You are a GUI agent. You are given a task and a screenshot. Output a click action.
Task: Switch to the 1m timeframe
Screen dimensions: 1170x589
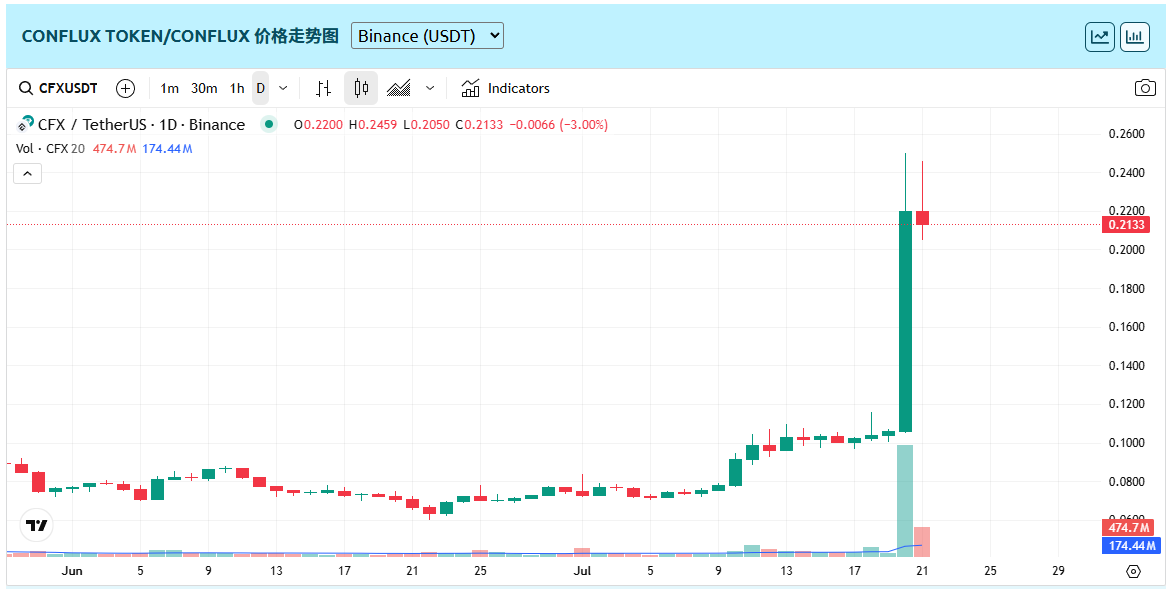click(169, 88)
